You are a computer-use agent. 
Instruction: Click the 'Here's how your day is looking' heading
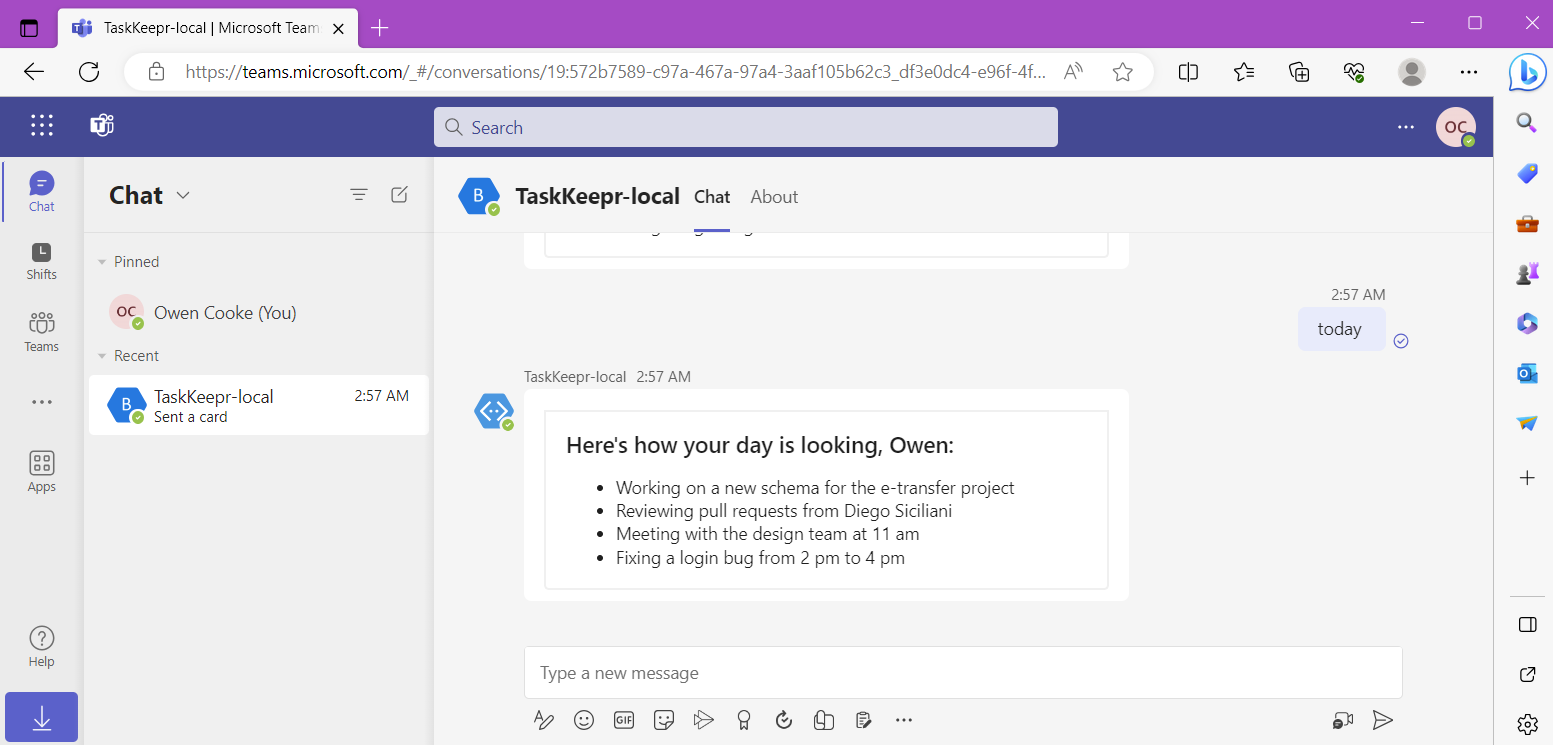point(760,445)
